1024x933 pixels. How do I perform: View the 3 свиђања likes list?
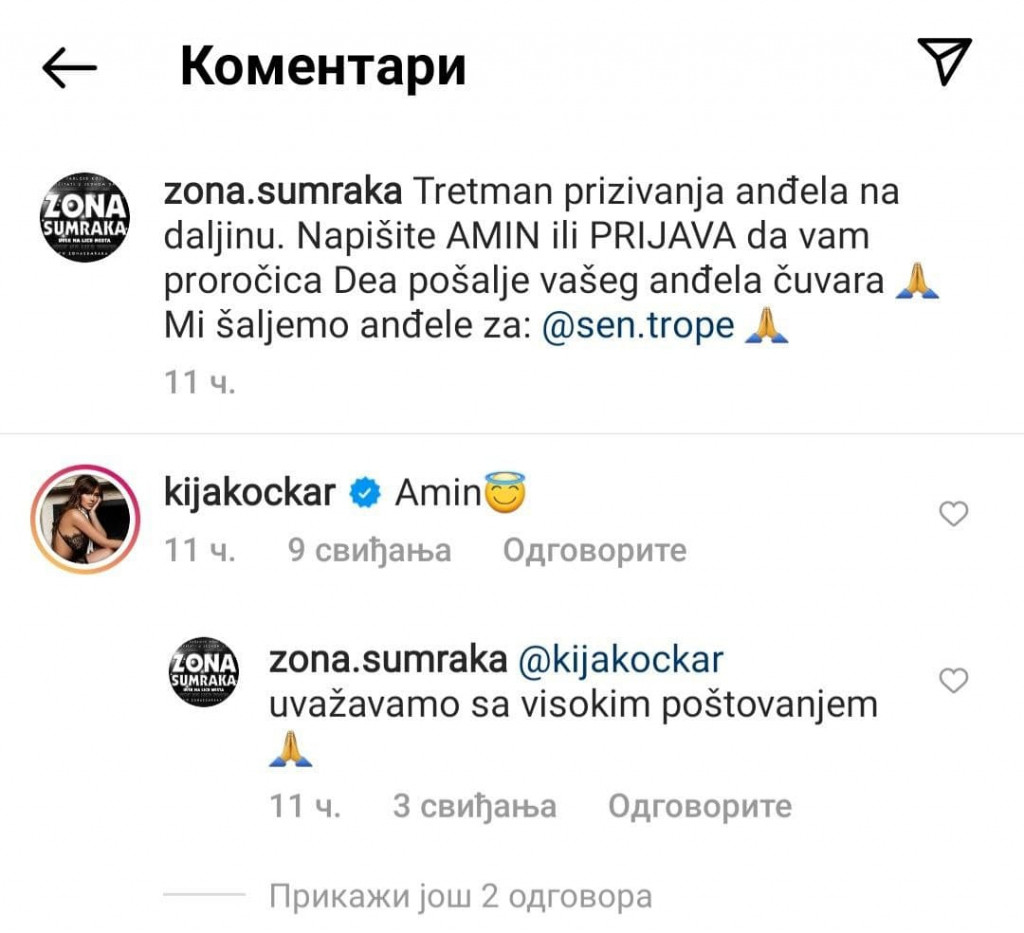(x=475, y=806)
